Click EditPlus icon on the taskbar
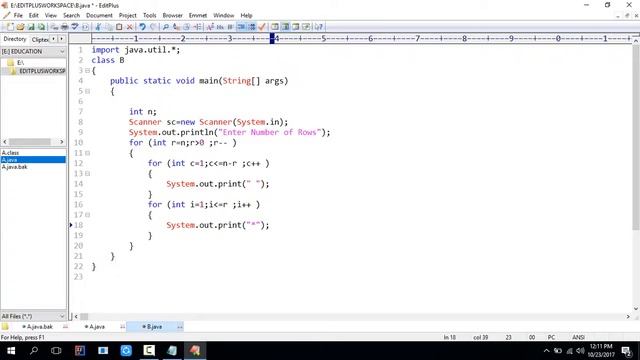 point(195,351)
